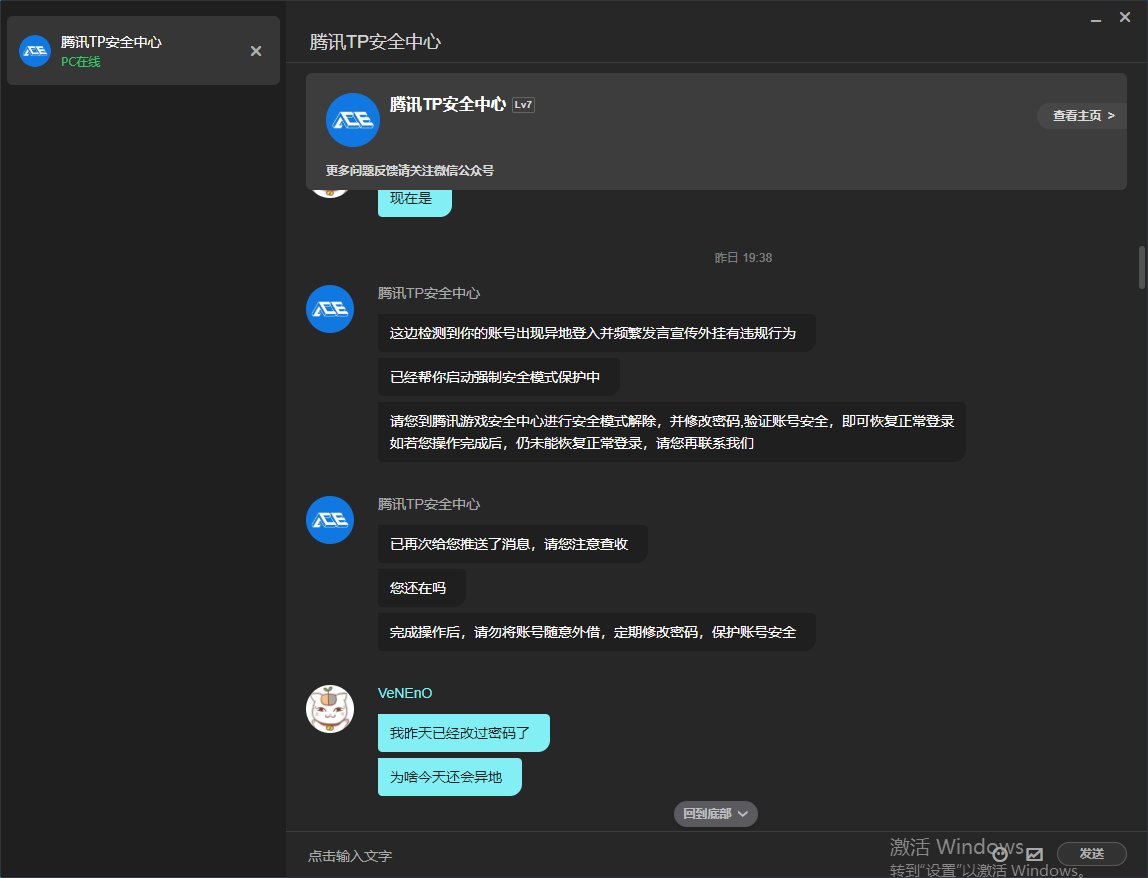Image resolution: width=1148 pixels, height=878 pixels.
Task: Open 查看主页 profile homepage button
Action: [1082, 116]
